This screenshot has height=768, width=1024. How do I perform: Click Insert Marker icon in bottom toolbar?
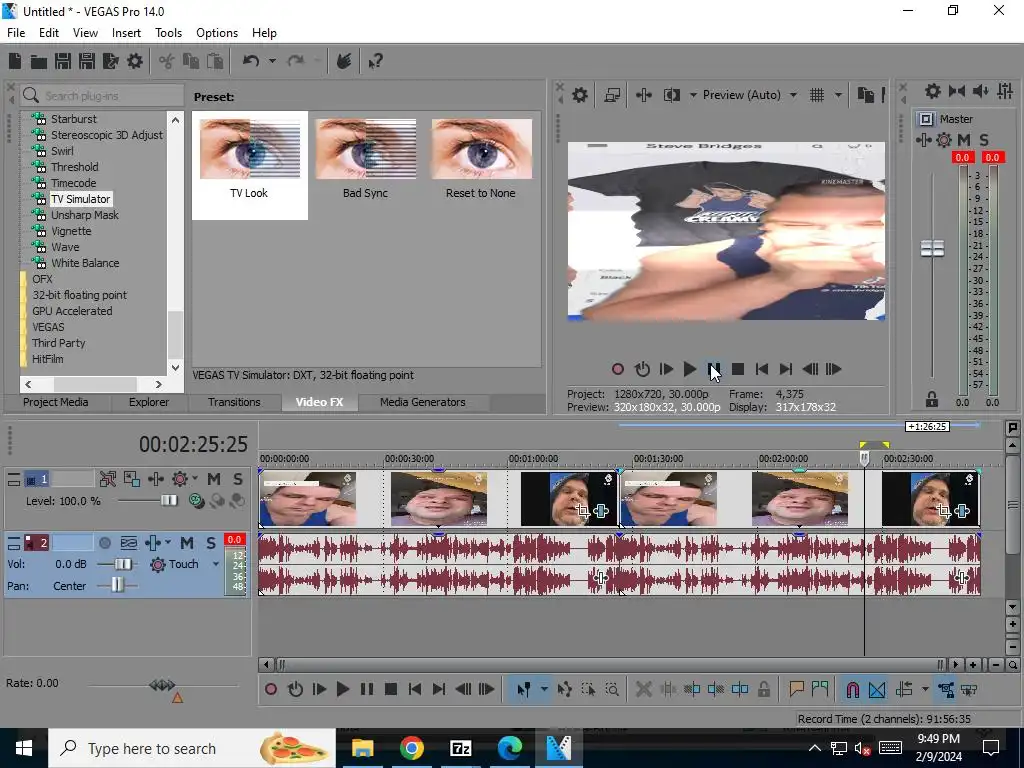pos(796,689)
